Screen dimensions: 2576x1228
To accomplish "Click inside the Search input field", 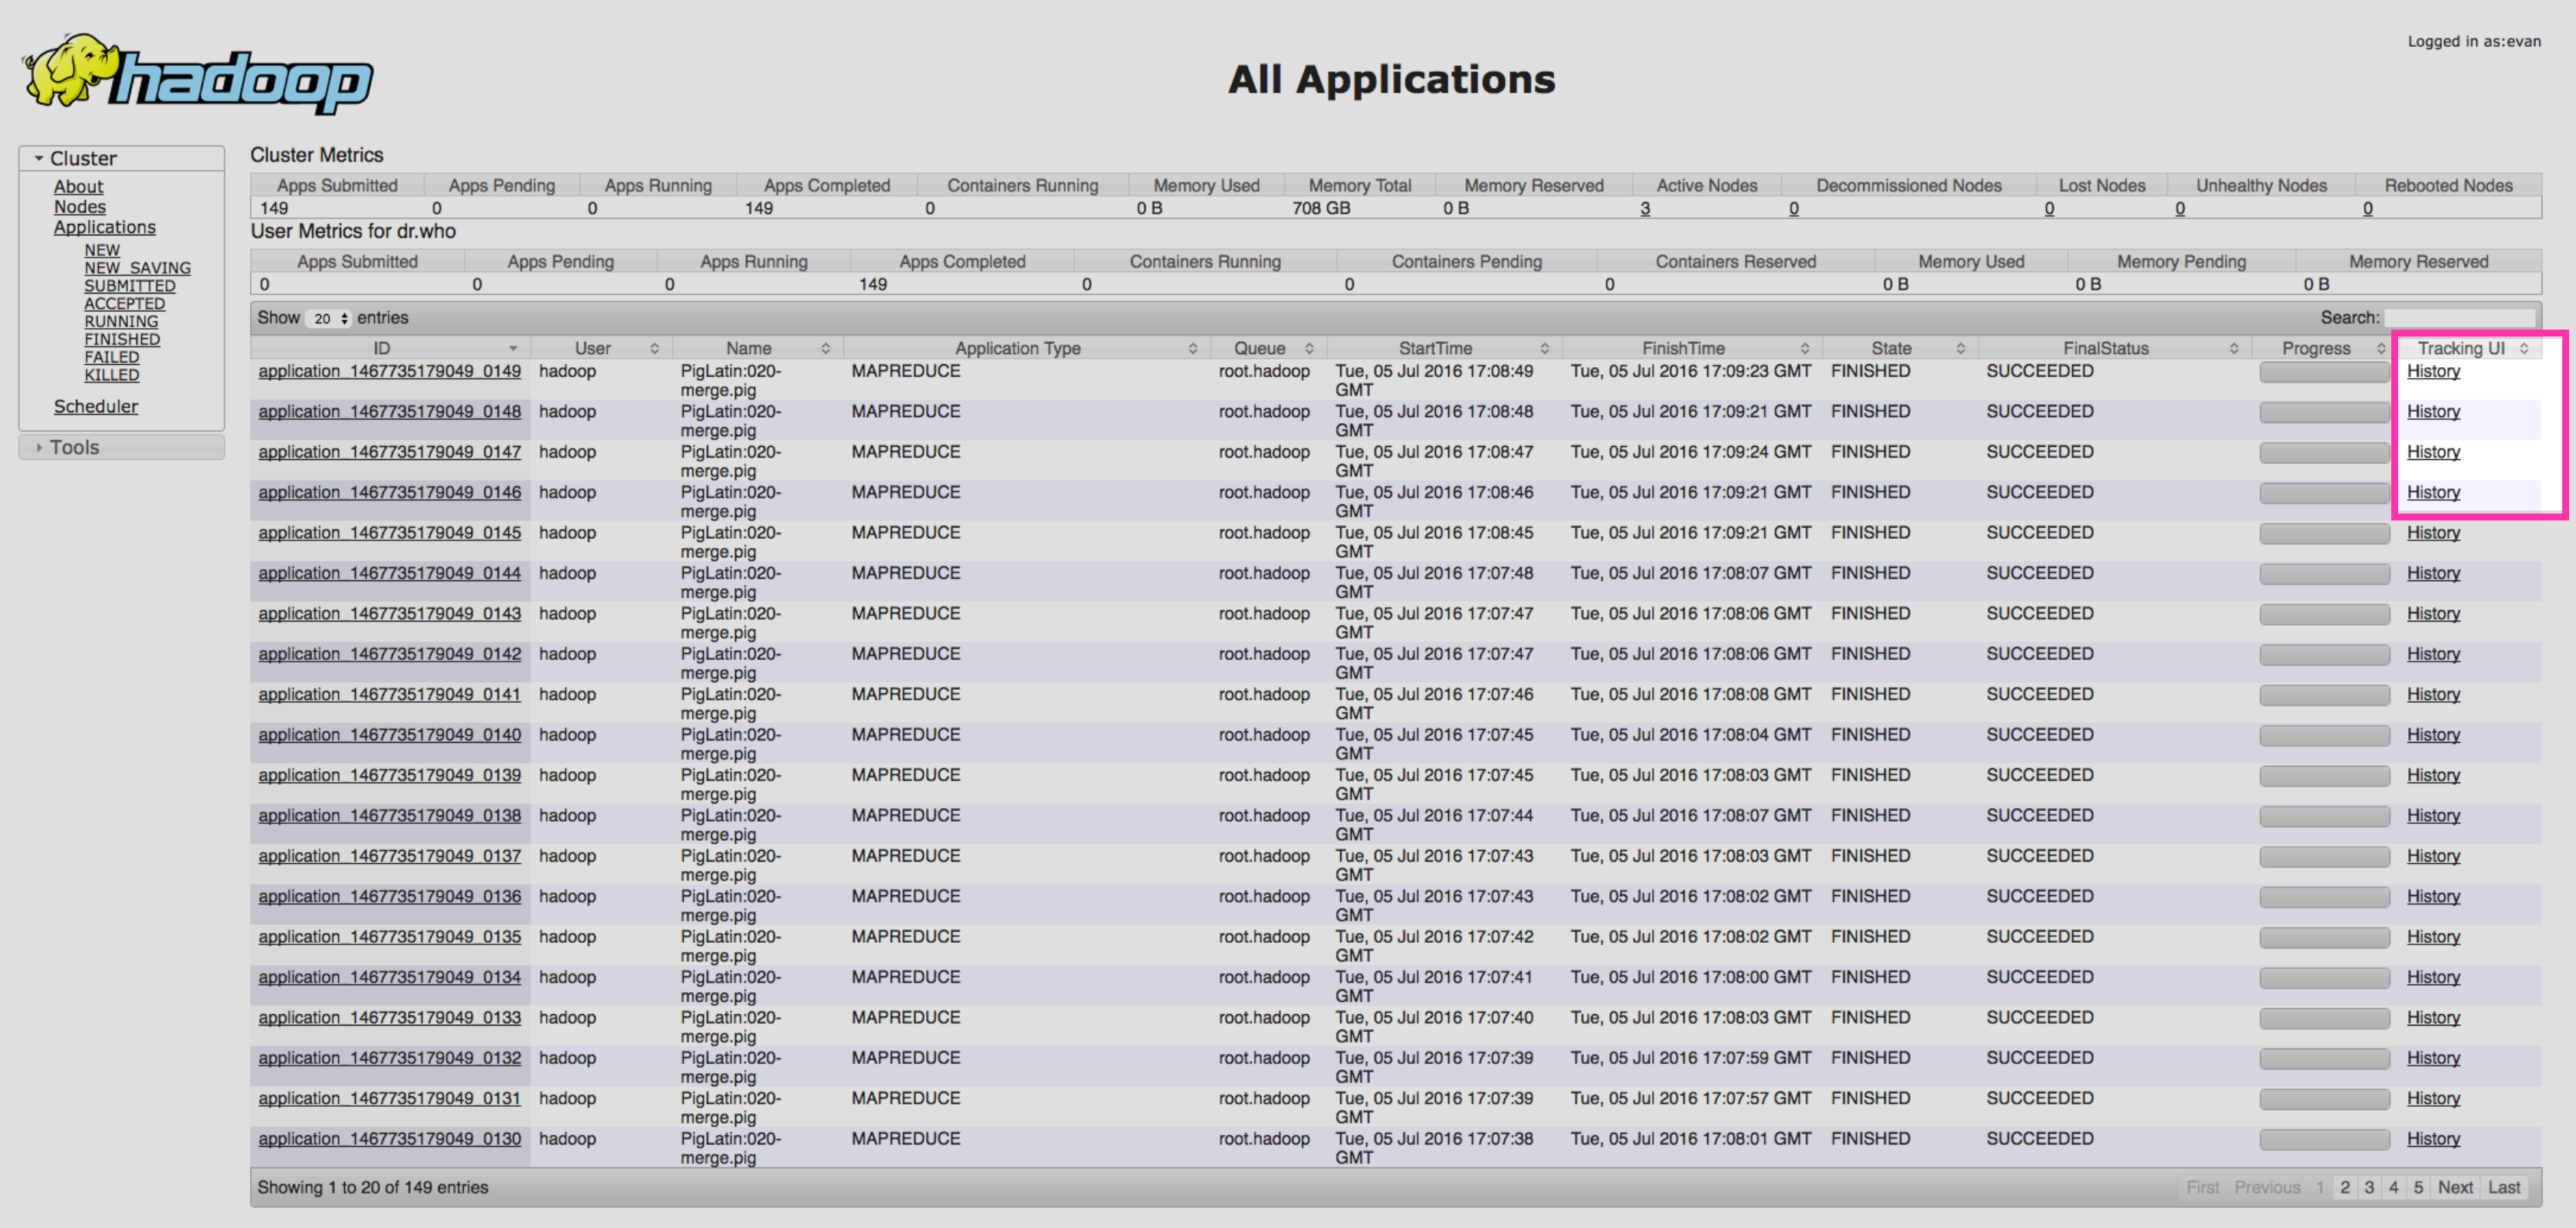I will [x=2462, y=317].
